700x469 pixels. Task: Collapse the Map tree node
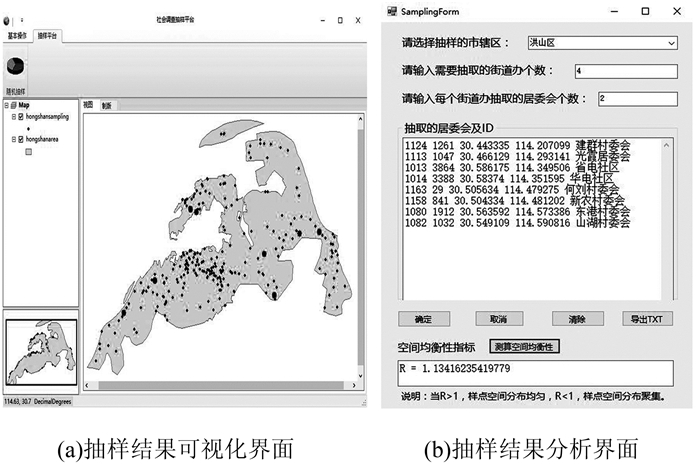click(6, 105)
